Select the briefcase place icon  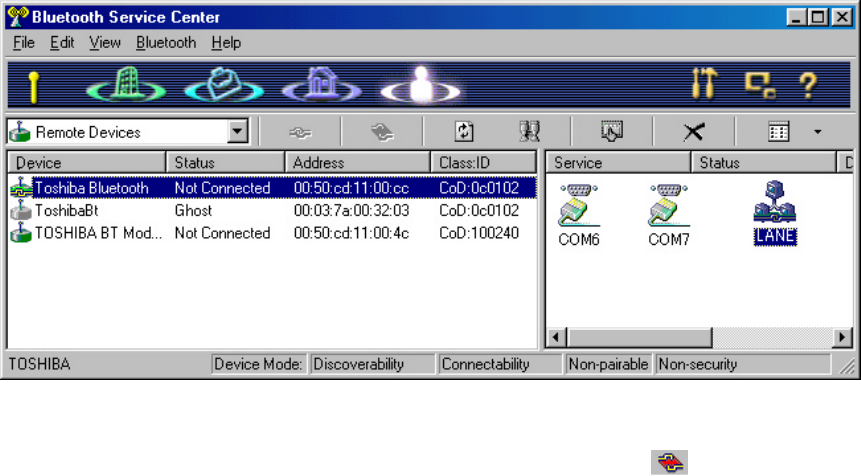click(x=223, y=85)
